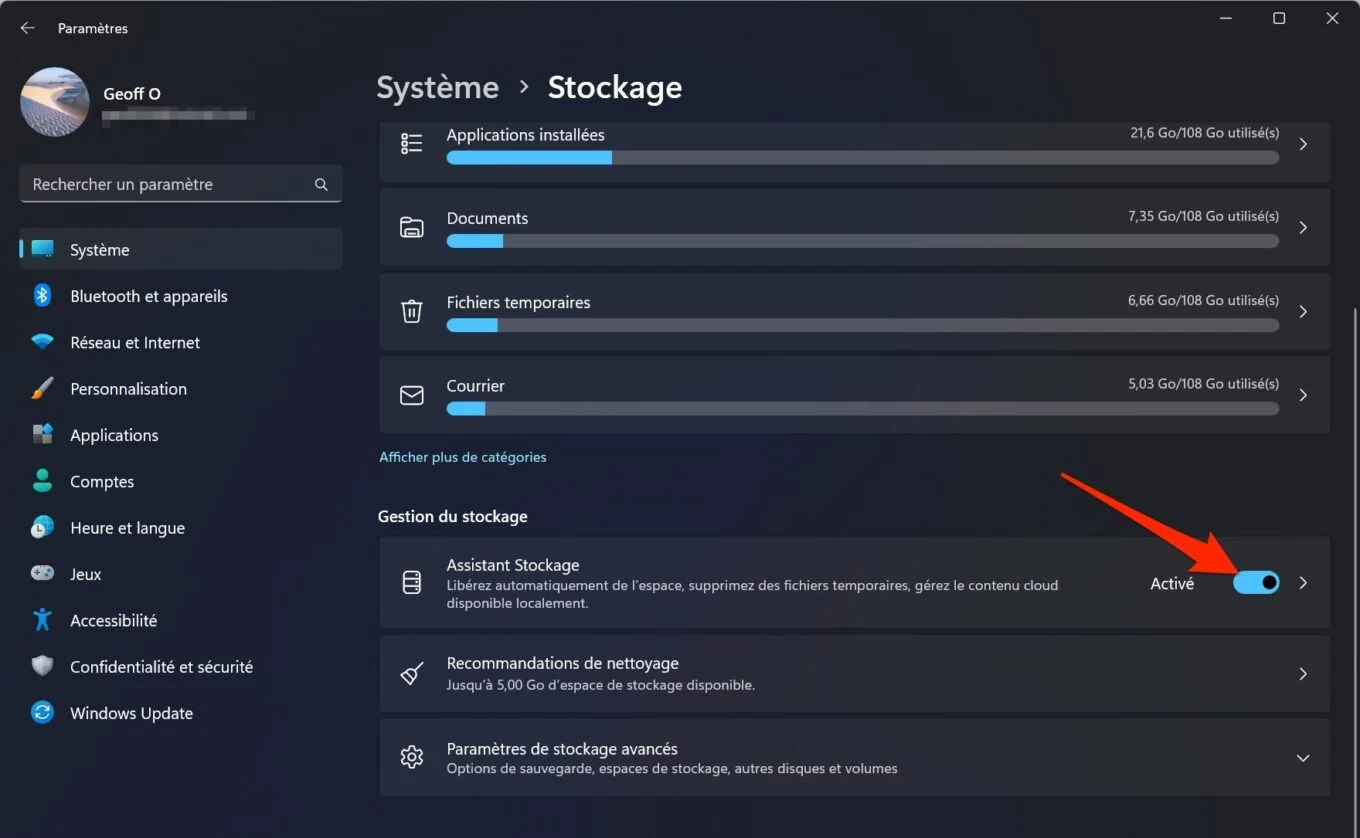Click the Activé status label
The height and width of the screenshot is (838, 1360).
point(1172,583)
